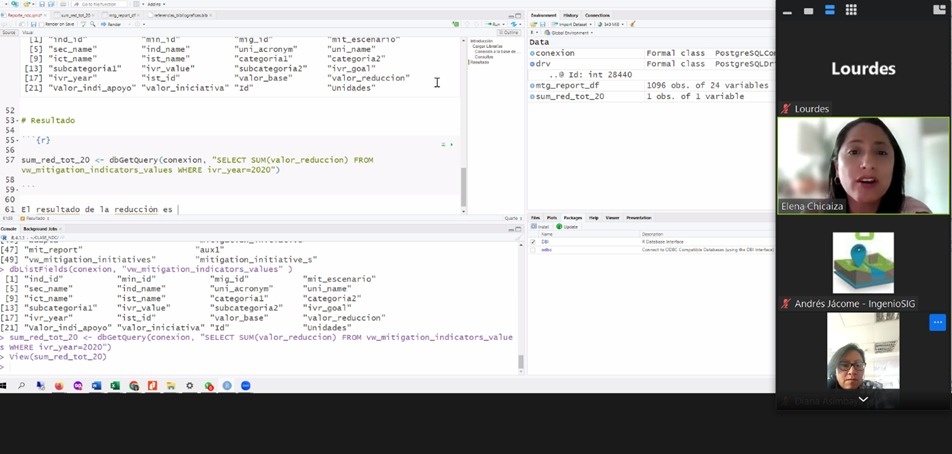This screenshot has height=454, width=952.
Task: Collapse the drv object
Action: 532,64
